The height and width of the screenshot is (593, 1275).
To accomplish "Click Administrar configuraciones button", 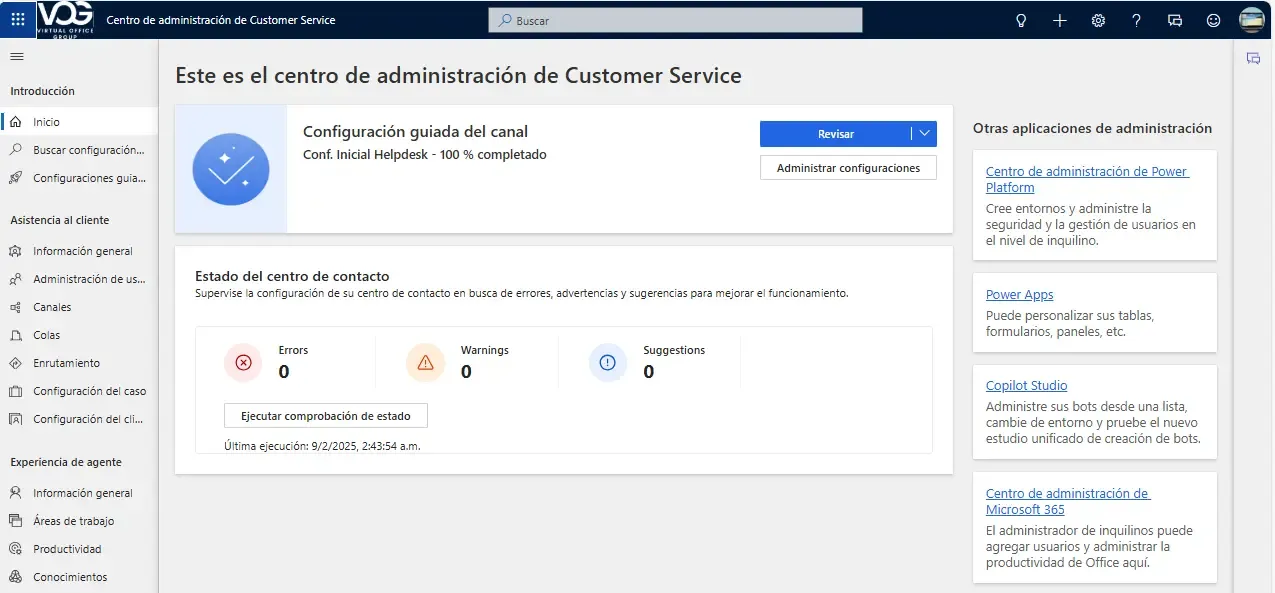I will pos(848,168).
